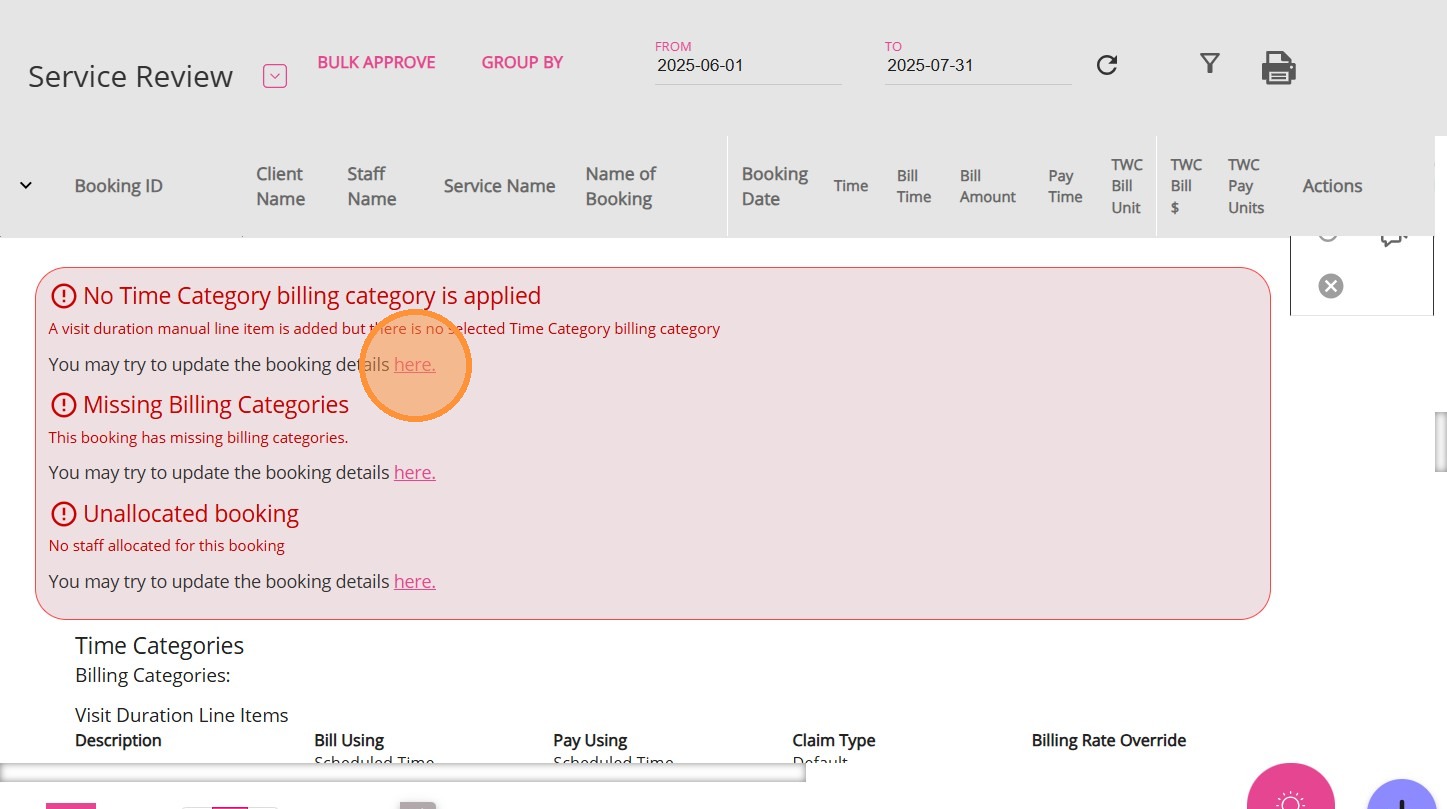Sort by Booking Date column header
Screen dimensions: 1447x809
click(x=774, y=186)
